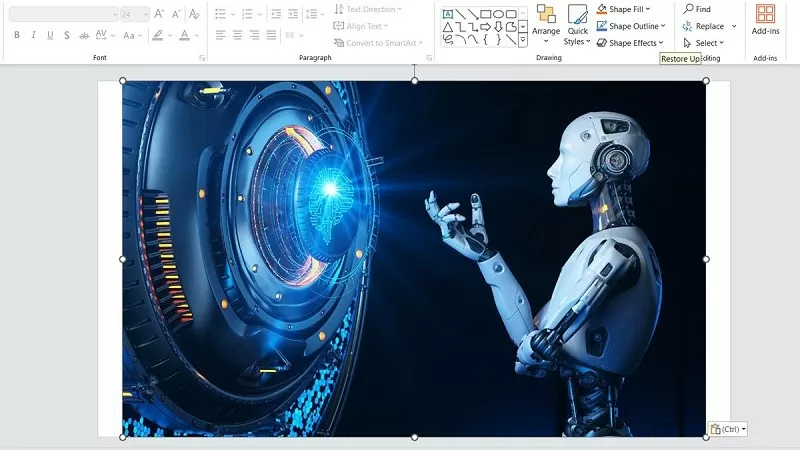Pick the Rectangle shape in the gallery
The height and width of the screenshot is (450, 800).
[485, 14]
